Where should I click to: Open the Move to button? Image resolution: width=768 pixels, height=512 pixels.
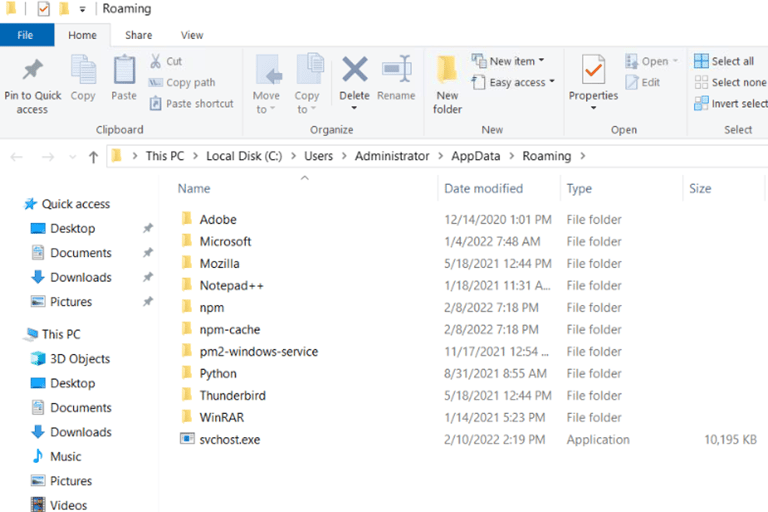point(266,84)
